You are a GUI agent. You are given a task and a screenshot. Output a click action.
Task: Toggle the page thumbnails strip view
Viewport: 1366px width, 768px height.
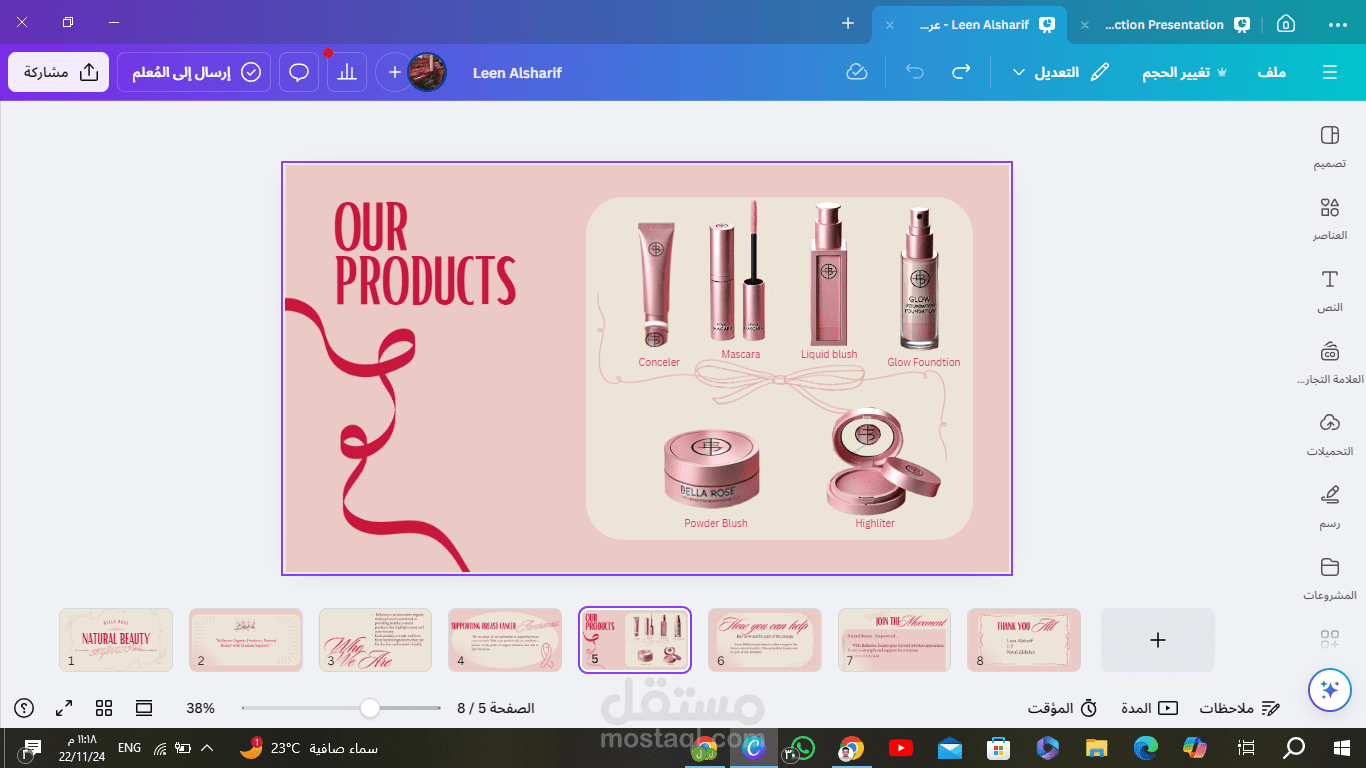[144, 708]
